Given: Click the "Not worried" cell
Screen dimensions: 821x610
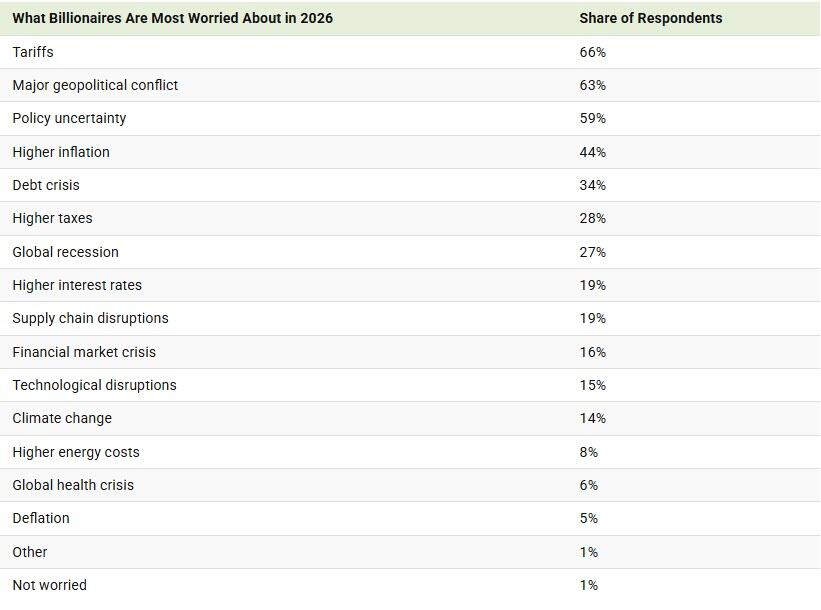Looking at the screenshot, I should [x=49, y=585].
